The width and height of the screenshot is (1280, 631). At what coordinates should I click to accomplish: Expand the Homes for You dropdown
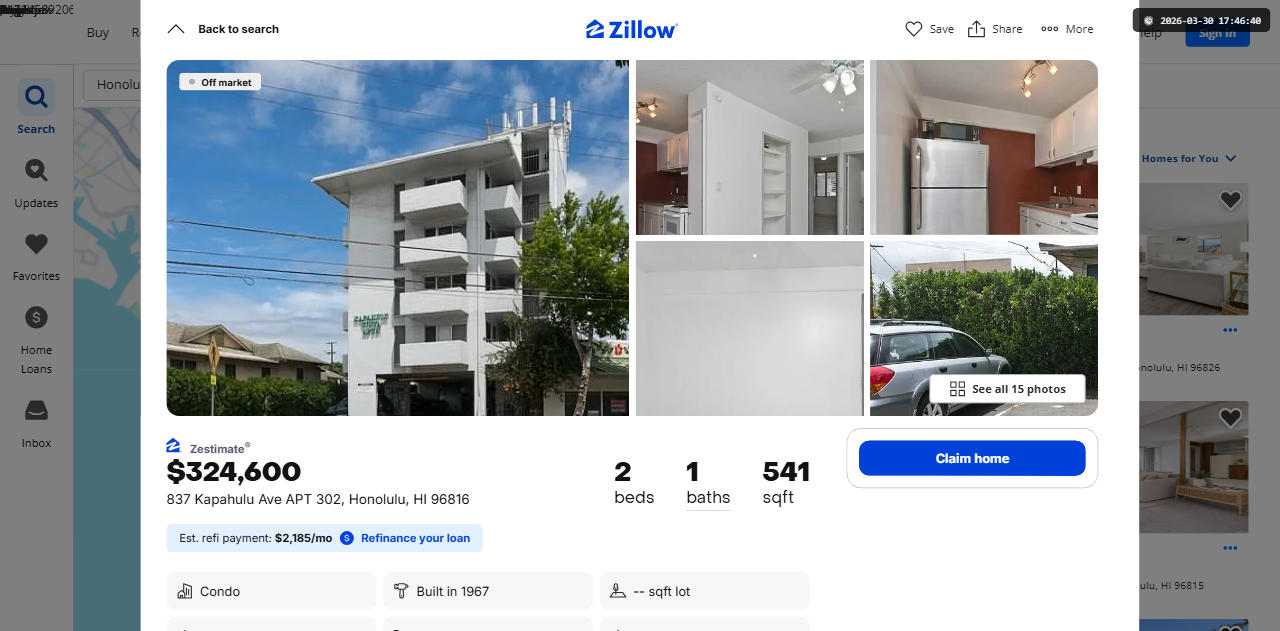click(1230, 158)
